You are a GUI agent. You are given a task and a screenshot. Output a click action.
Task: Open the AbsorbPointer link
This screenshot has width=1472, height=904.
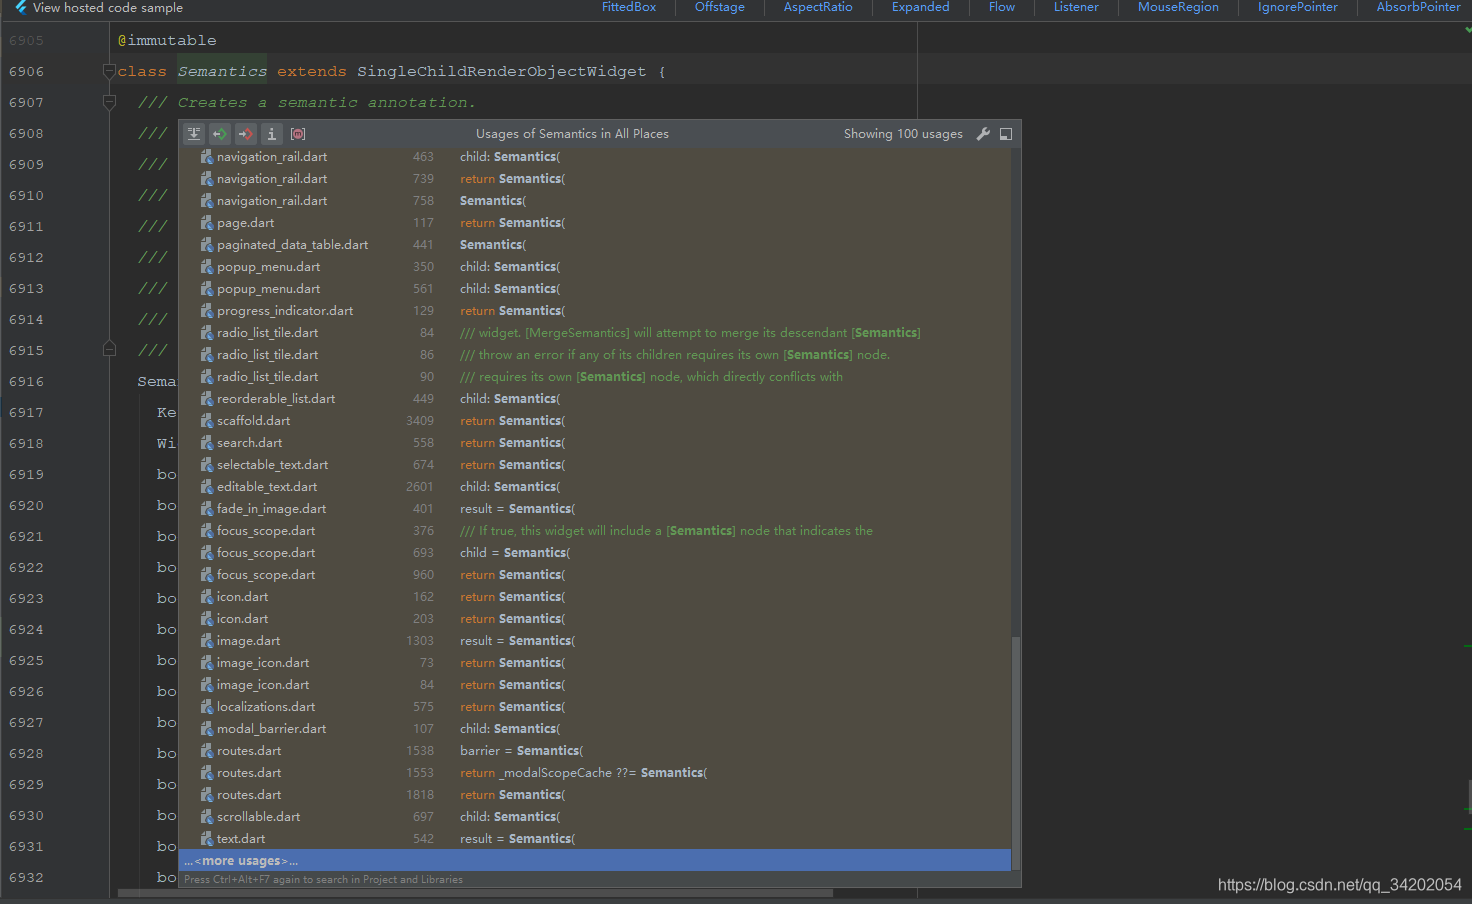1418,7
